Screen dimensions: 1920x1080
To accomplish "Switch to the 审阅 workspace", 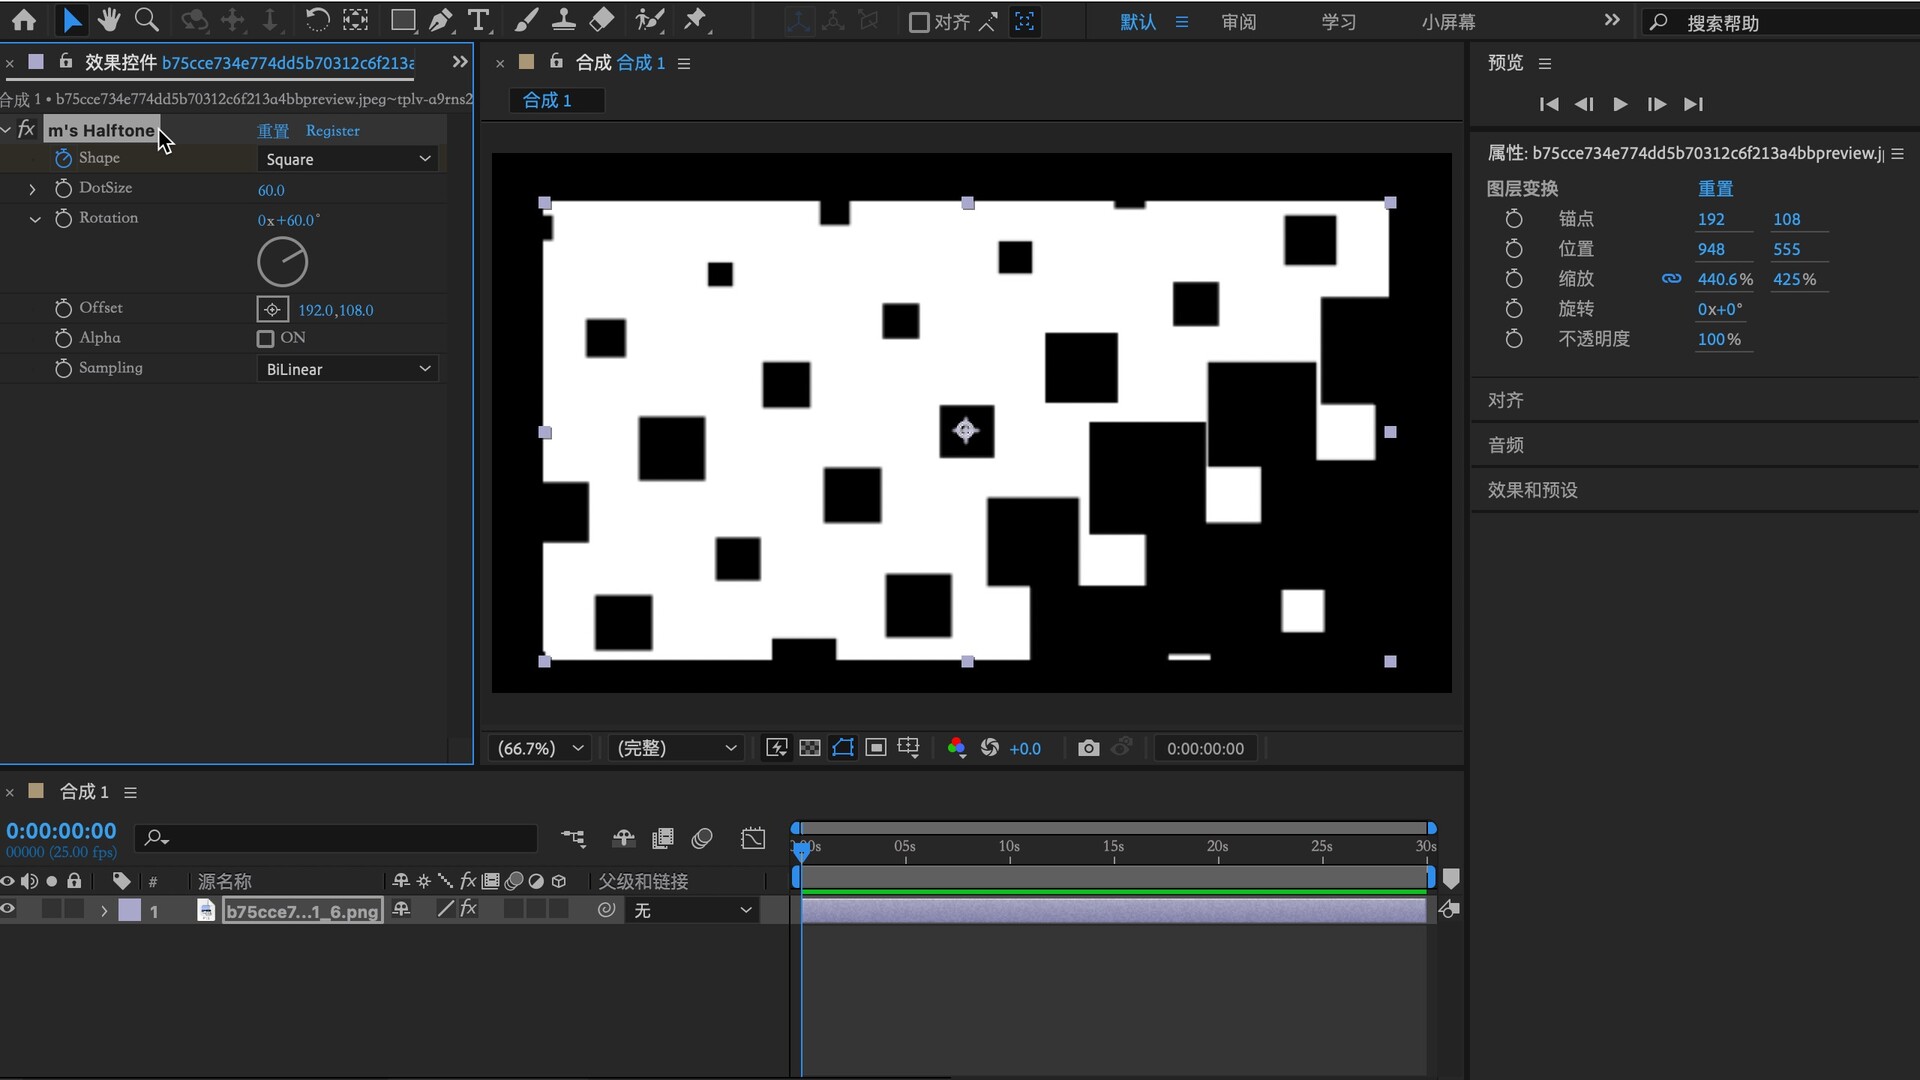I will 1238,22.
